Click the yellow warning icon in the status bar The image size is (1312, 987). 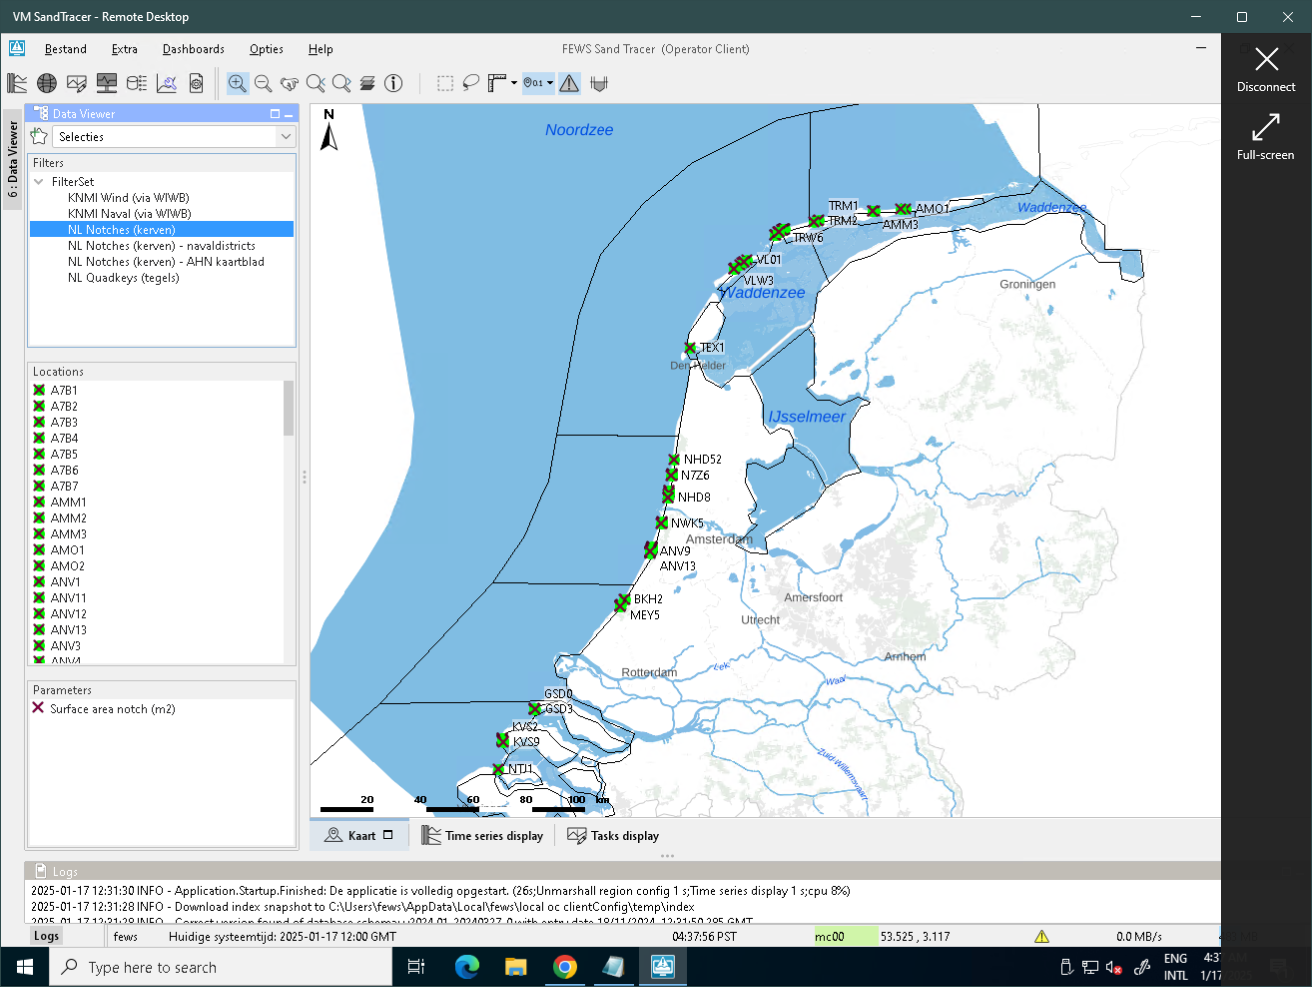(x=1041, y=936)
